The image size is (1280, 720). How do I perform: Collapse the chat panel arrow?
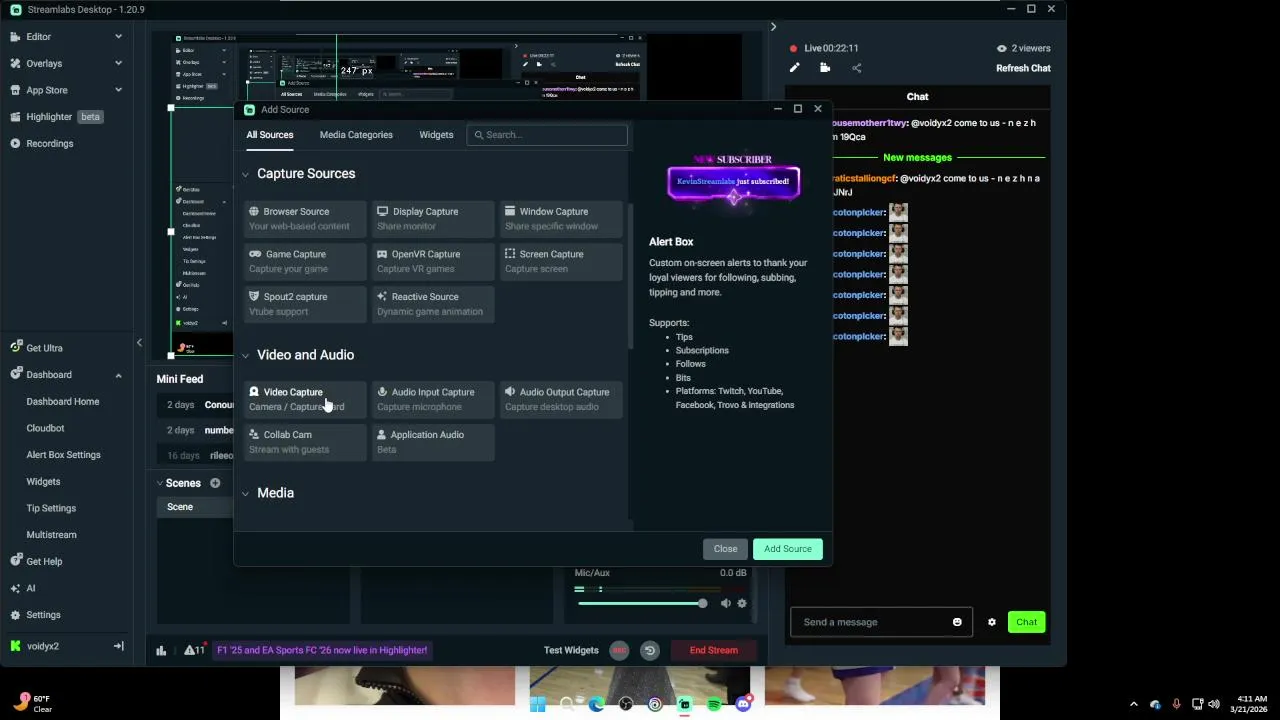click(x=773, y=27)
